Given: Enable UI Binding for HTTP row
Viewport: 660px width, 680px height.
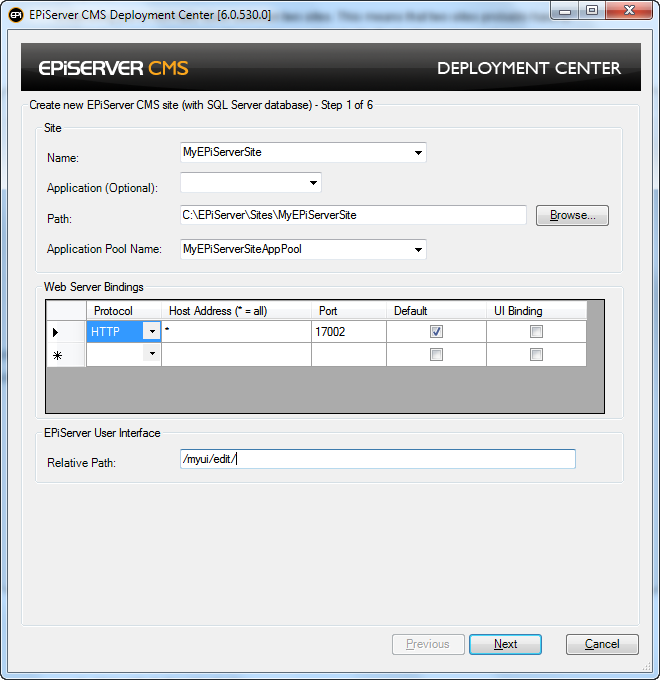Looking at the screenshot, I should point(536,332).
